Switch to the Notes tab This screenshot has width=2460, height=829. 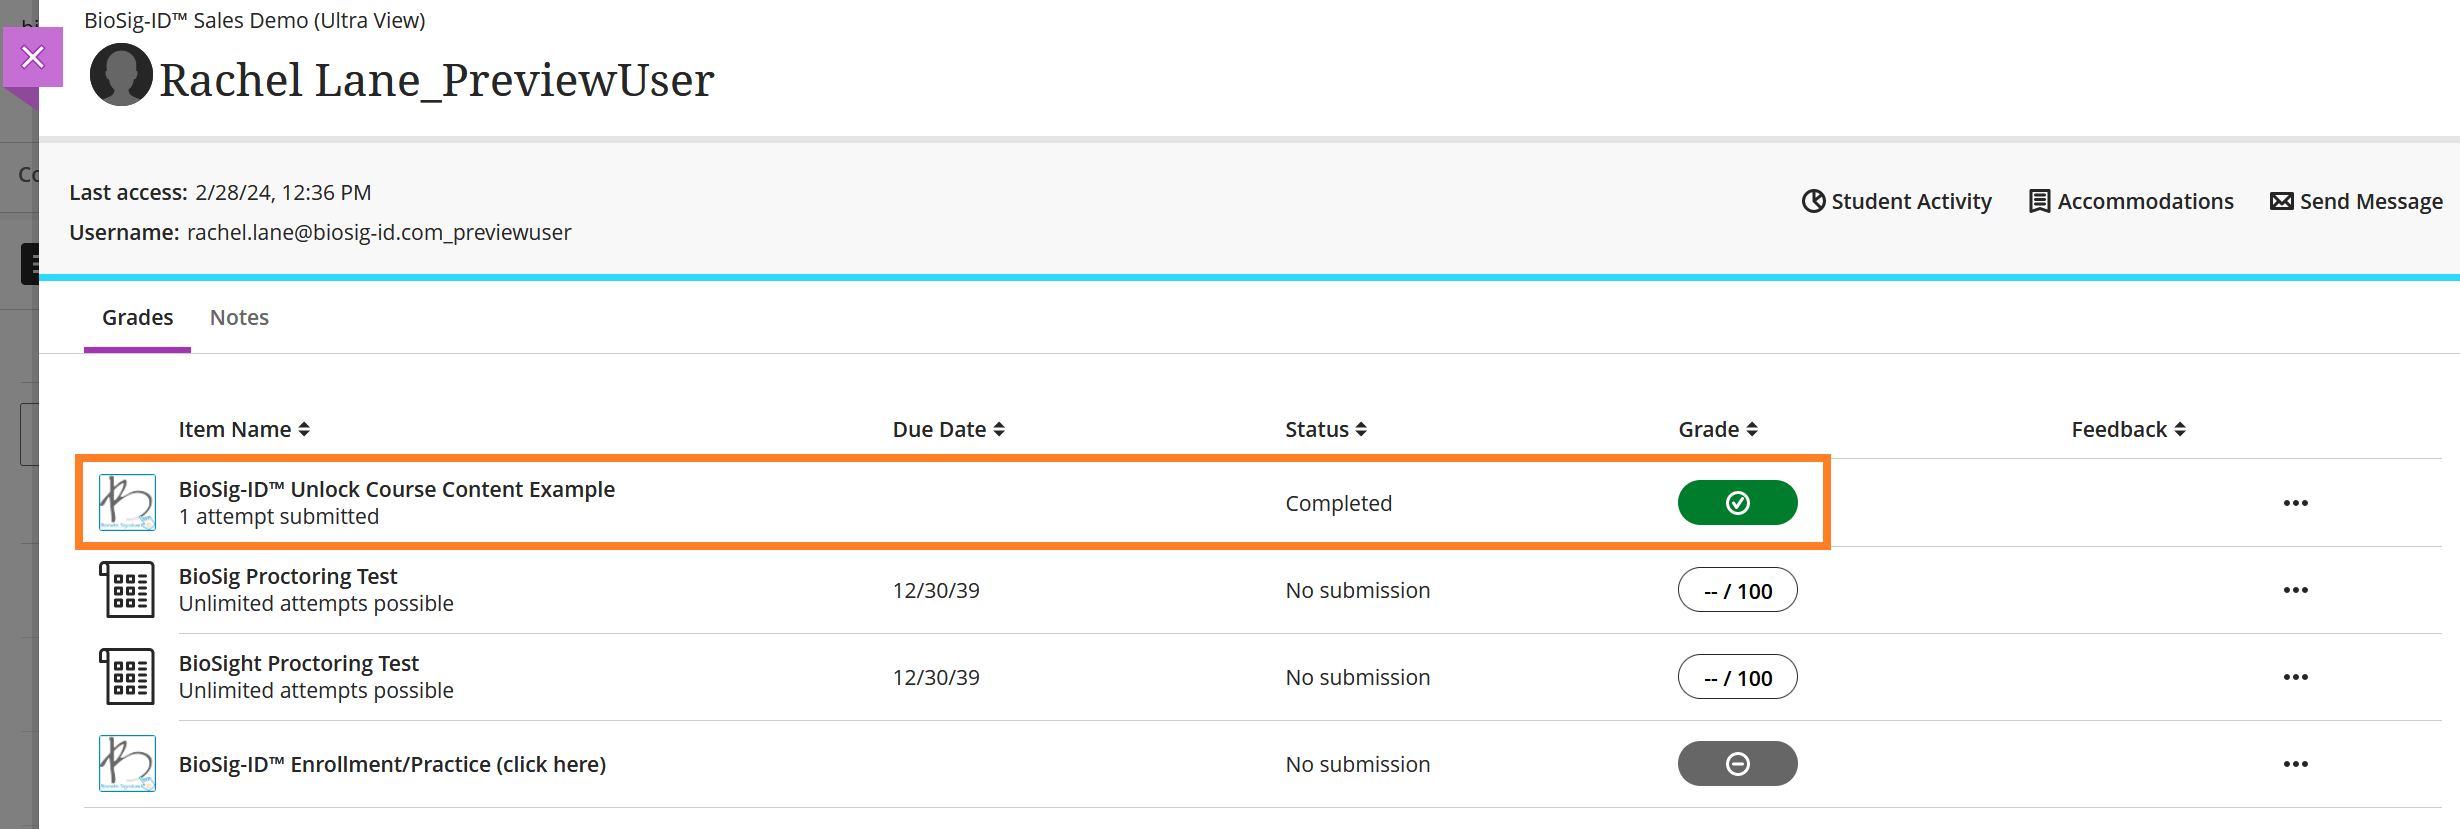(x=239, y=317)
